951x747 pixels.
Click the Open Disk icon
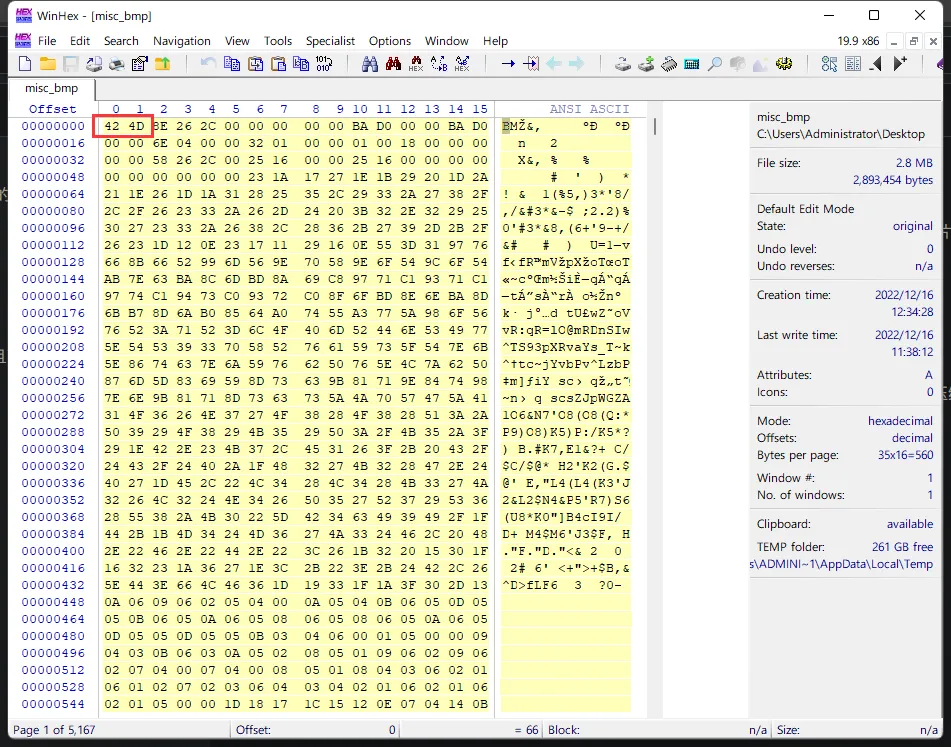coord(622,64)
